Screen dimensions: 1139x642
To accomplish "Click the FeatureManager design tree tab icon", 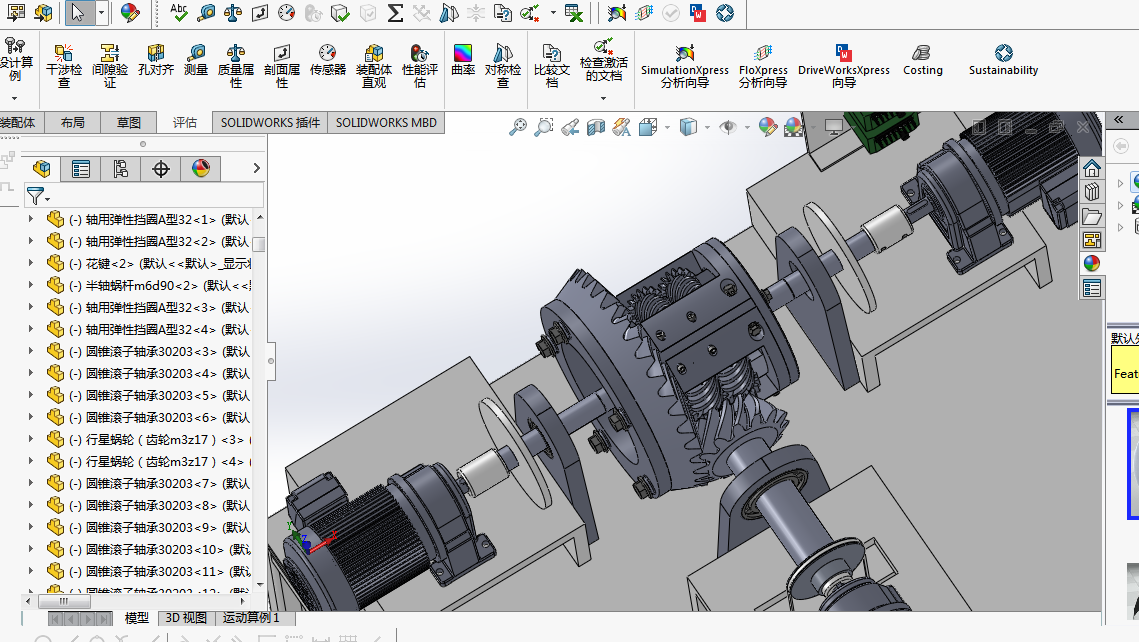I will click(x=42, y=169).
